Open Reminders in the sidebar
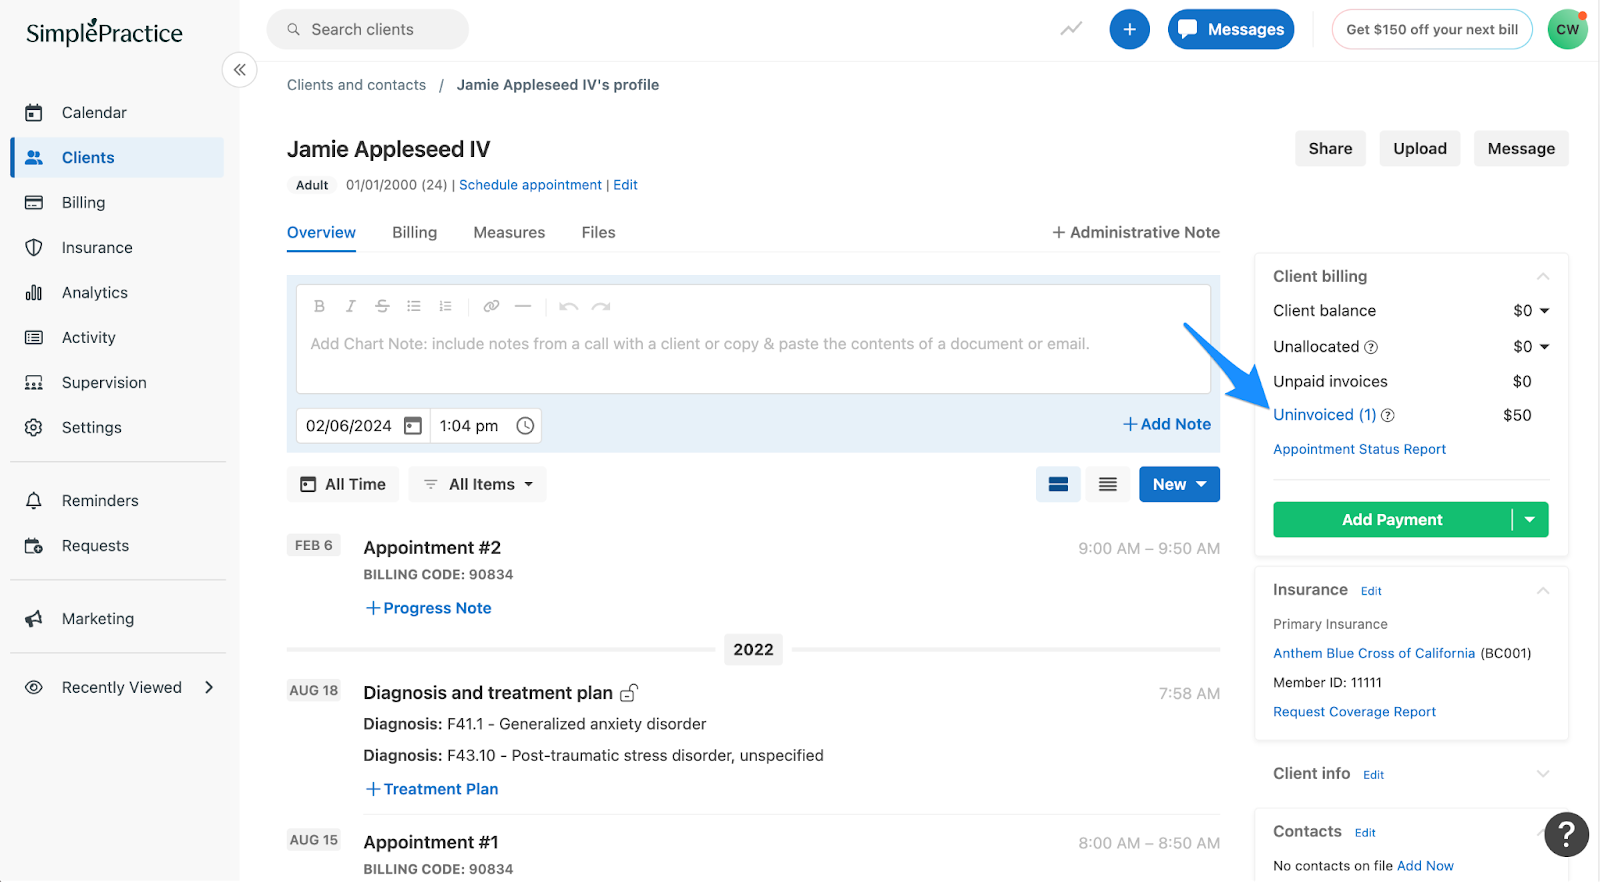 [x=118, y=501]
